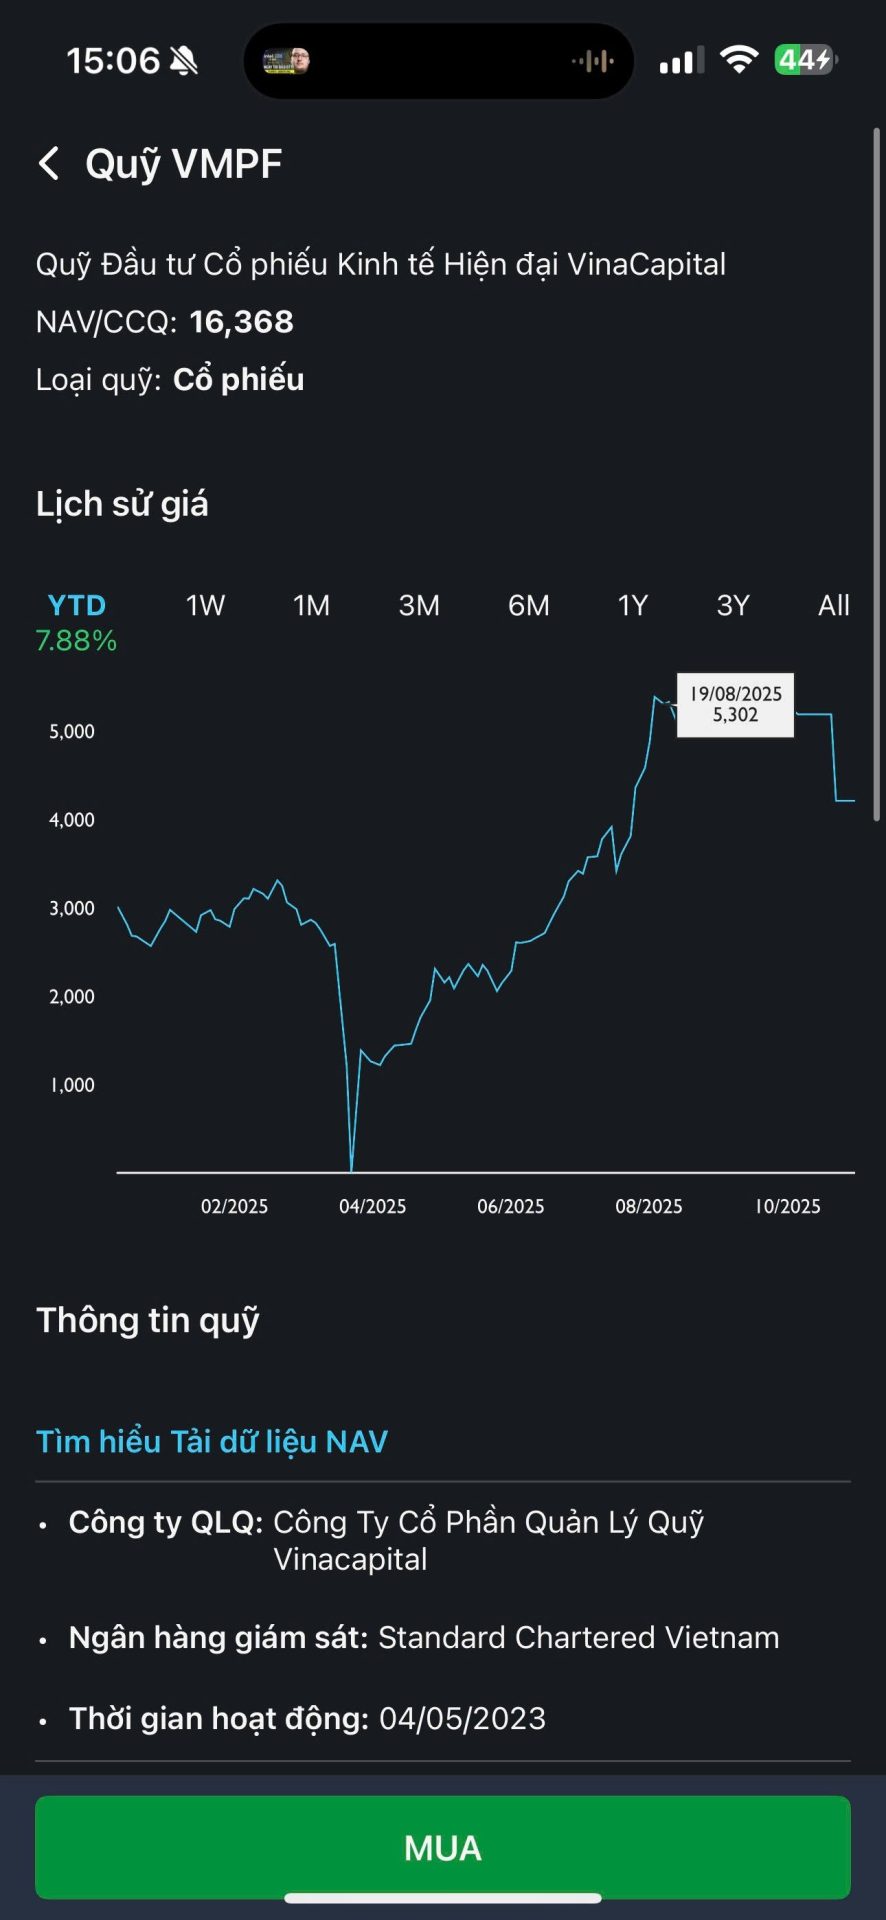Tap the Wi-Fi status icon
The height and width of the screenshot is (1920, 886).
[x=739, y=60]
